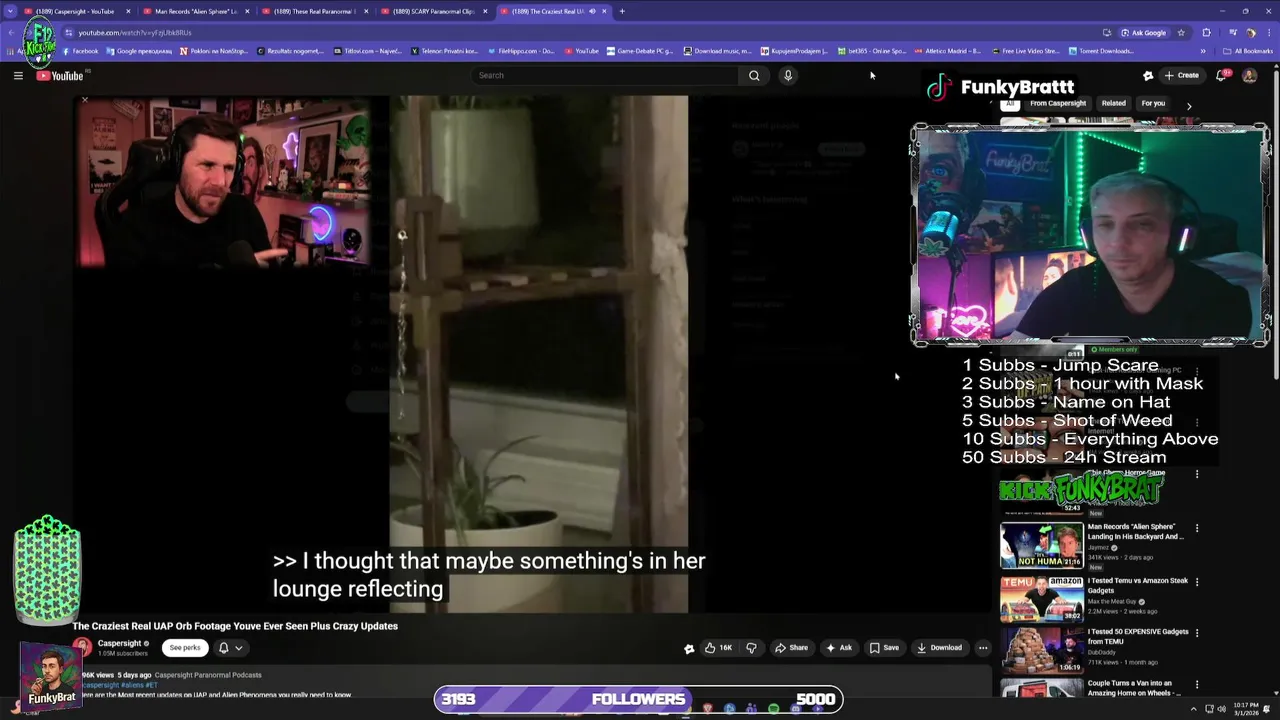Open options for 50 EXPENSIVE Gadgets video

(1197, 633)
